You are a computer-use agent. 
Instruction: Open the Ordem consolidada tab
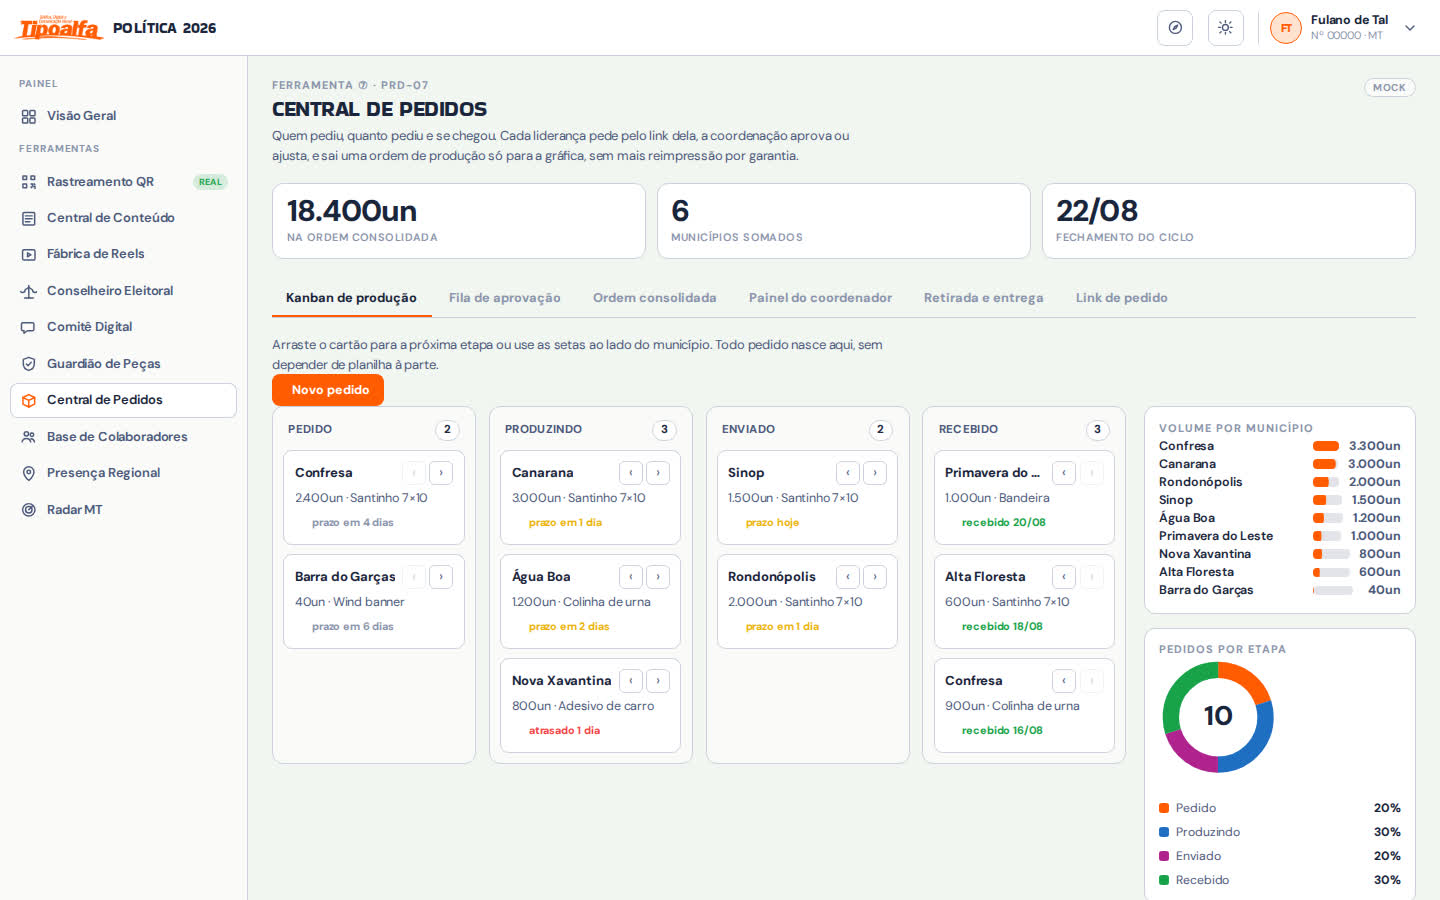click(x=654, y=298)
